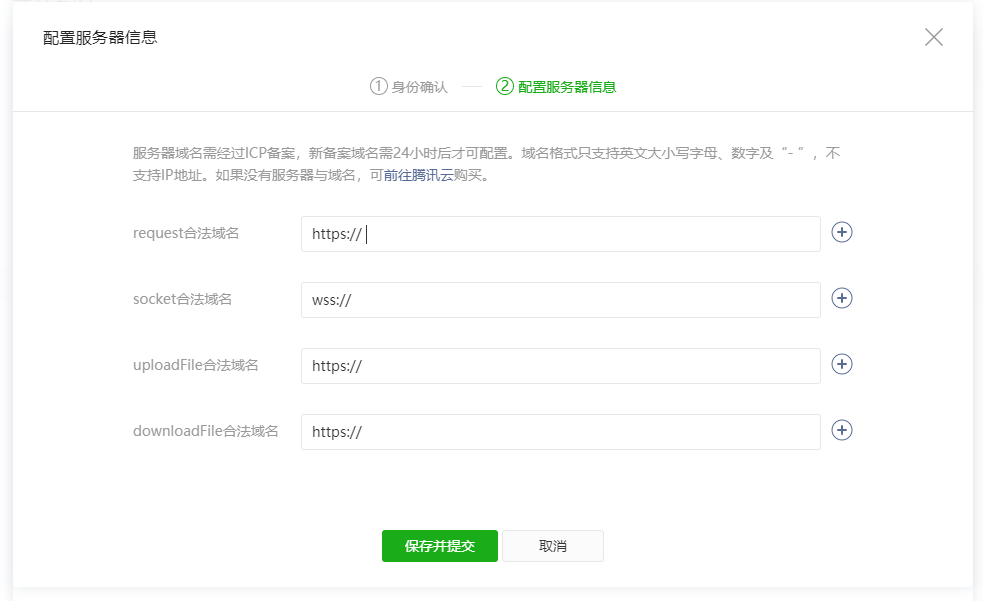Image resolution: width=983 pixels, height=601 pixels.
Task: Go to the 身份确认 step
Action: point(419,86)
